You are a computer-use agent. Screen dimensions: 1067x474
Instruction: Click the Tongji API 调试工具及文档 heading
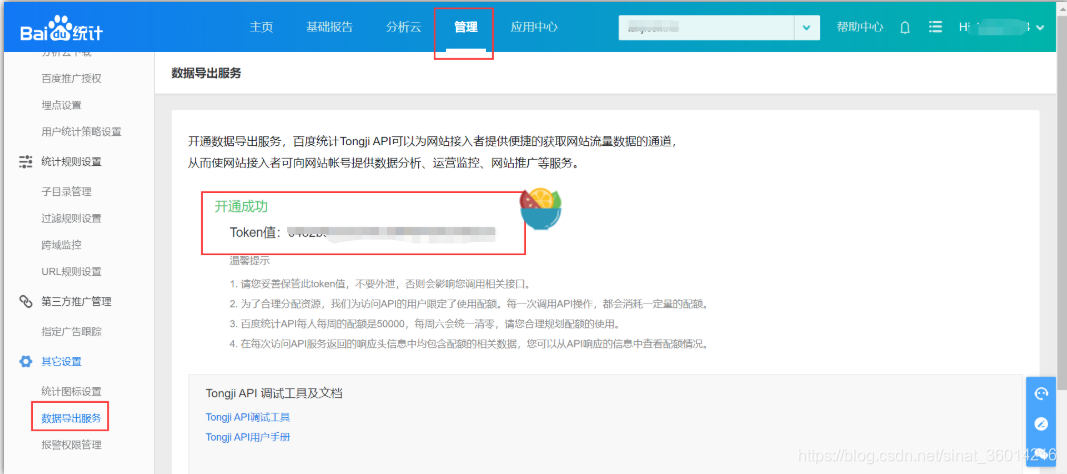(x=274, y=392)
